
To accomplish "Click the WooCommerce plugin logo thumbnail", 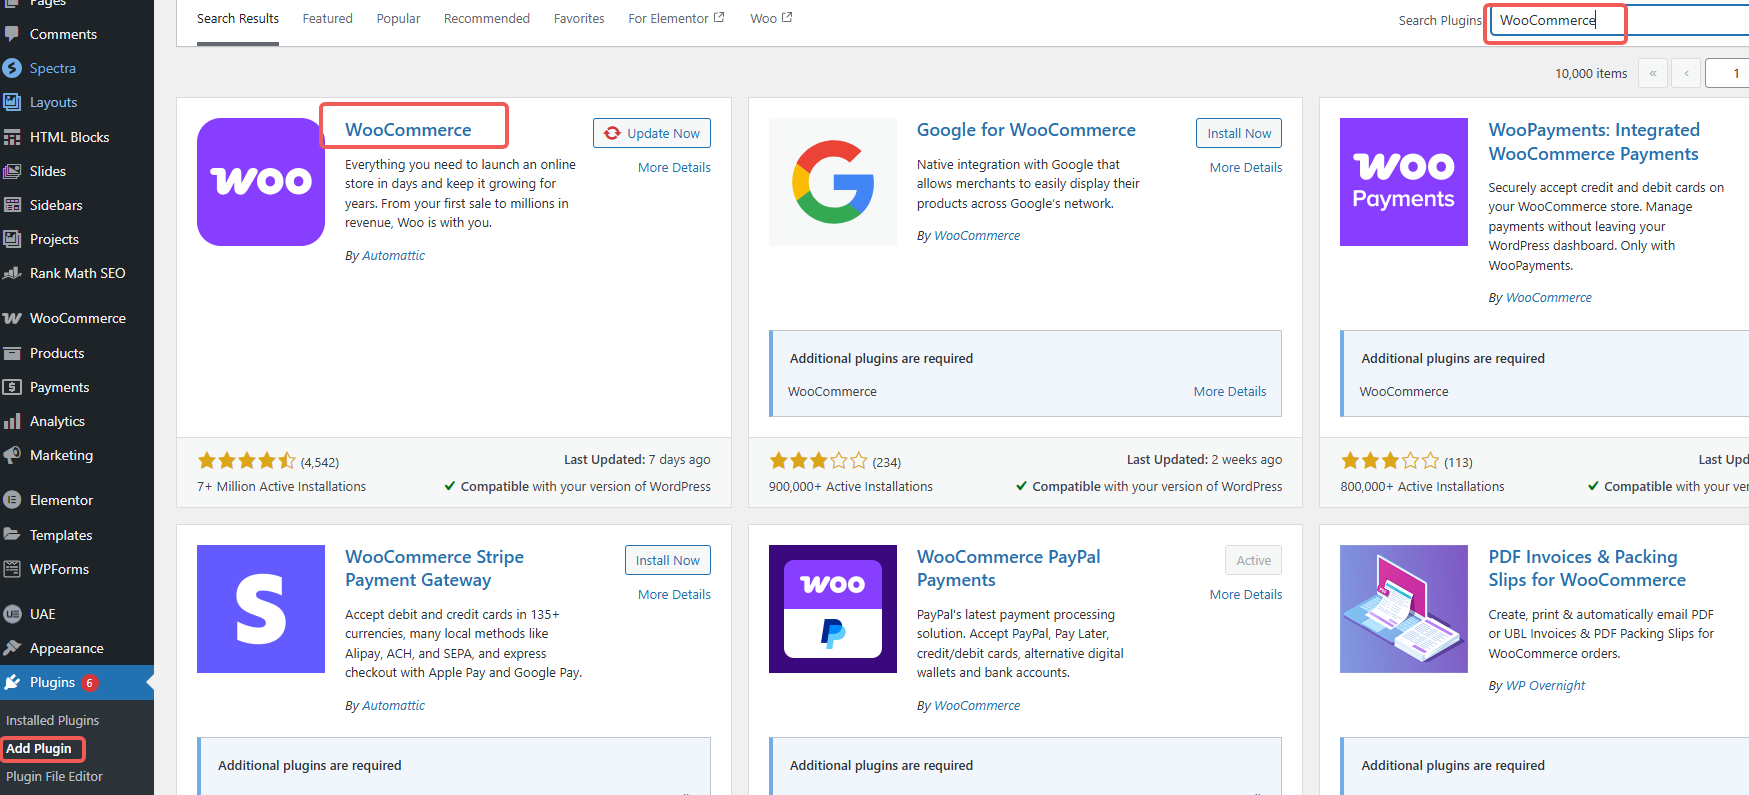I will click(x=261, y=182).
